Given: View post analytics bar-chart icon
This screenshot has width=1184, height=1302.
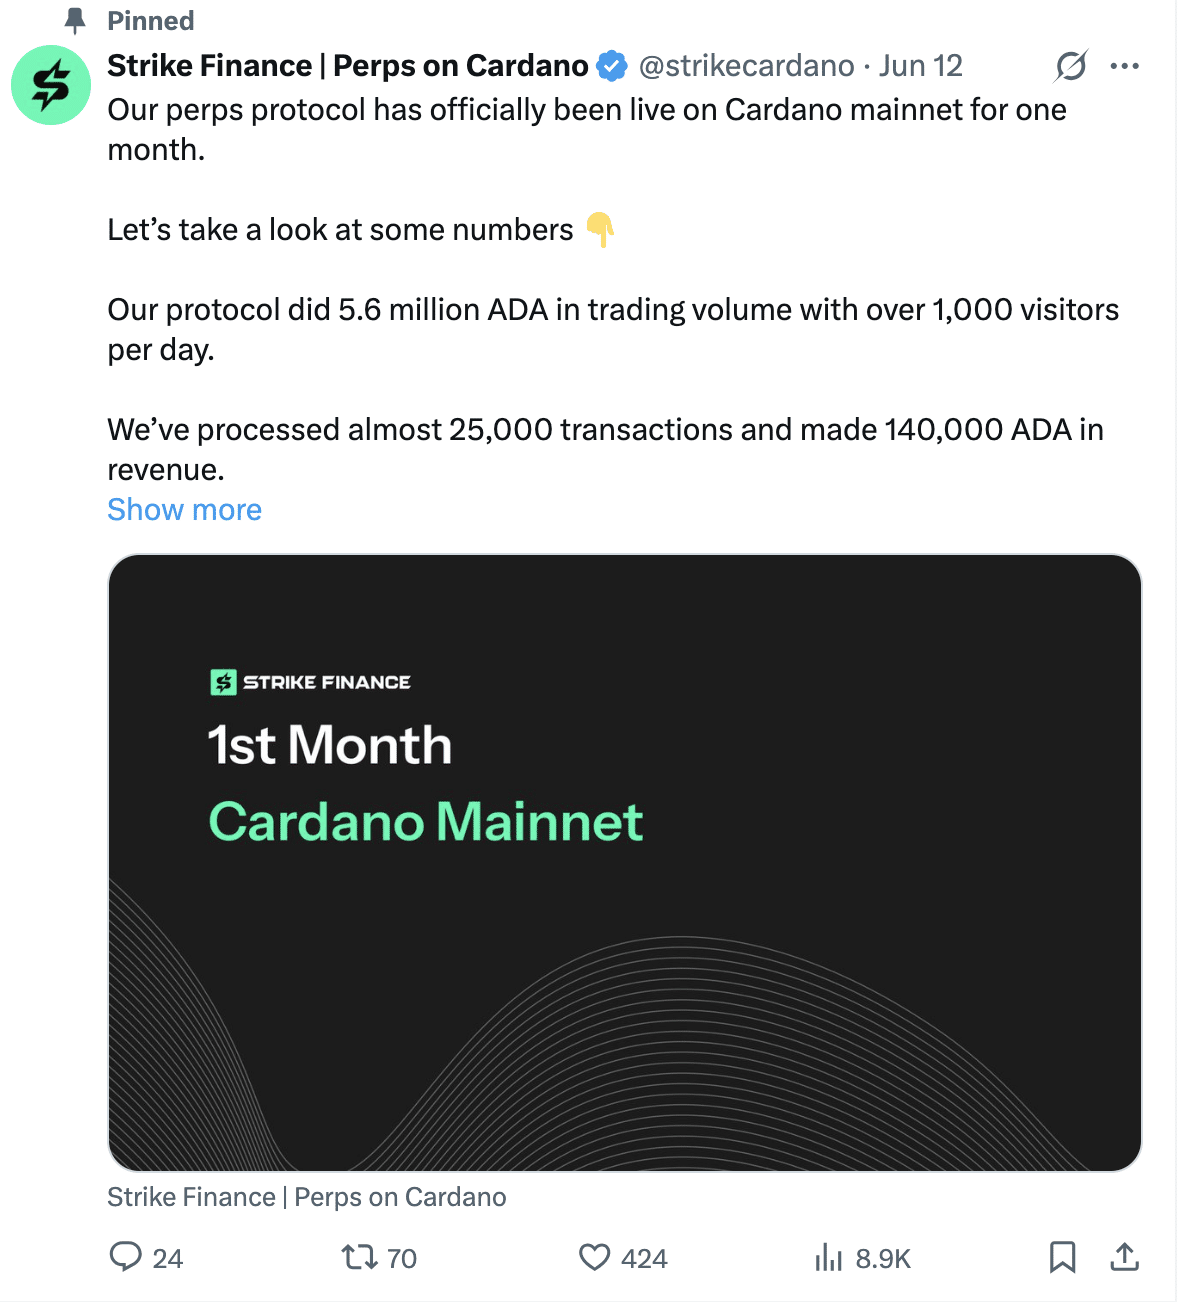Looking at the screenshot, I should coord(828,1257).
